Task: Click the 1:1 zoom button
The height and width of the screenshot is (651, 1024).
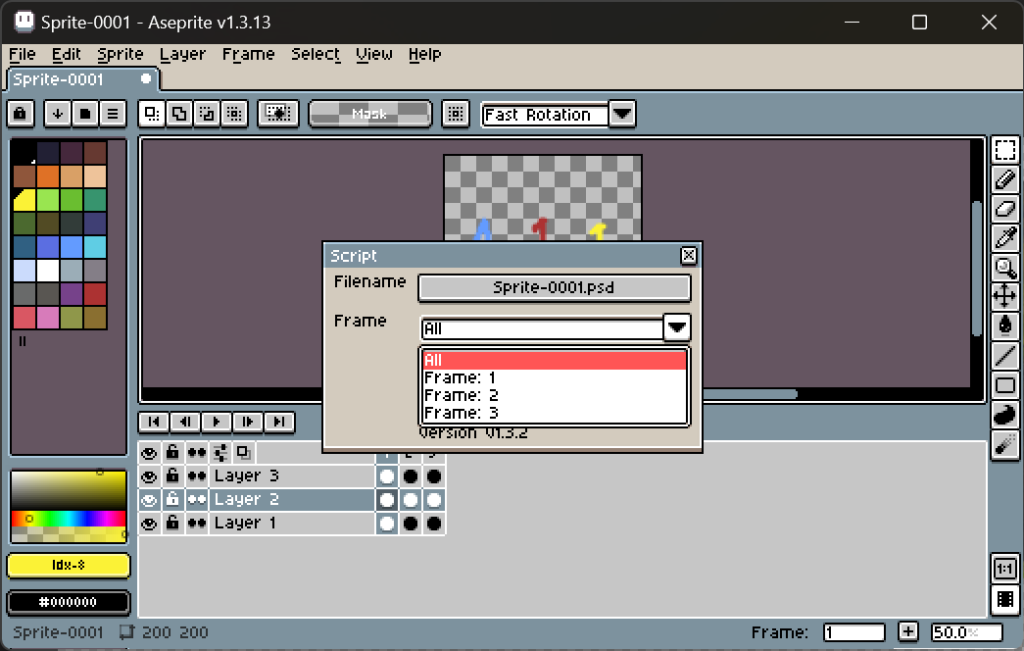Action: coord(1004,569)
